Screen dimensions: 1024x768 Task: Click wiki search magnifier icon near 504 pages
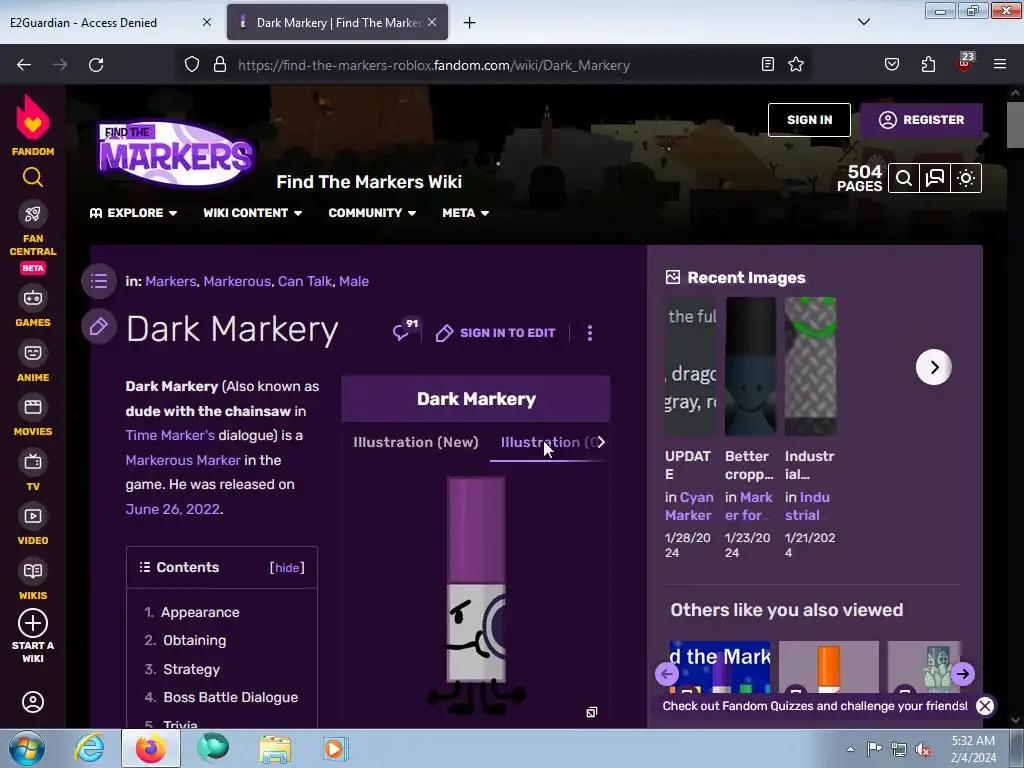tap(904, 178)
